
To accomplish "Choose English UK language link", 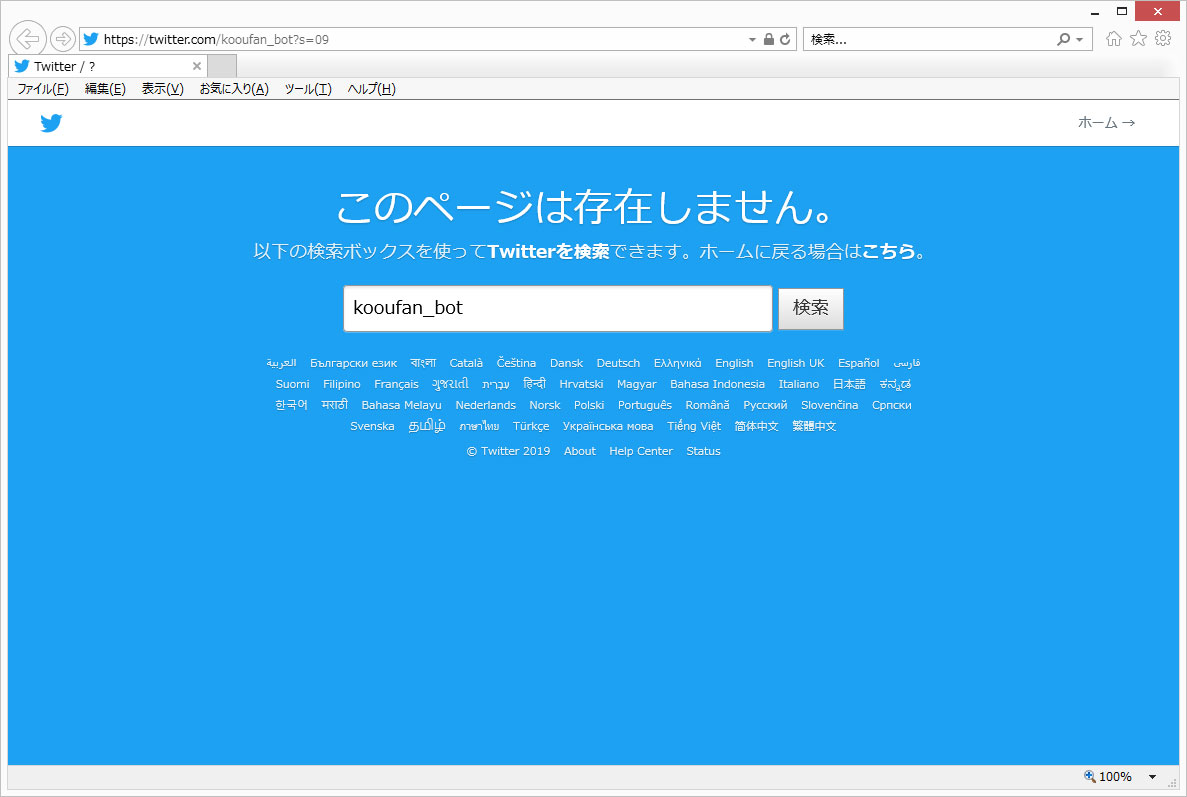I will 796,363.
